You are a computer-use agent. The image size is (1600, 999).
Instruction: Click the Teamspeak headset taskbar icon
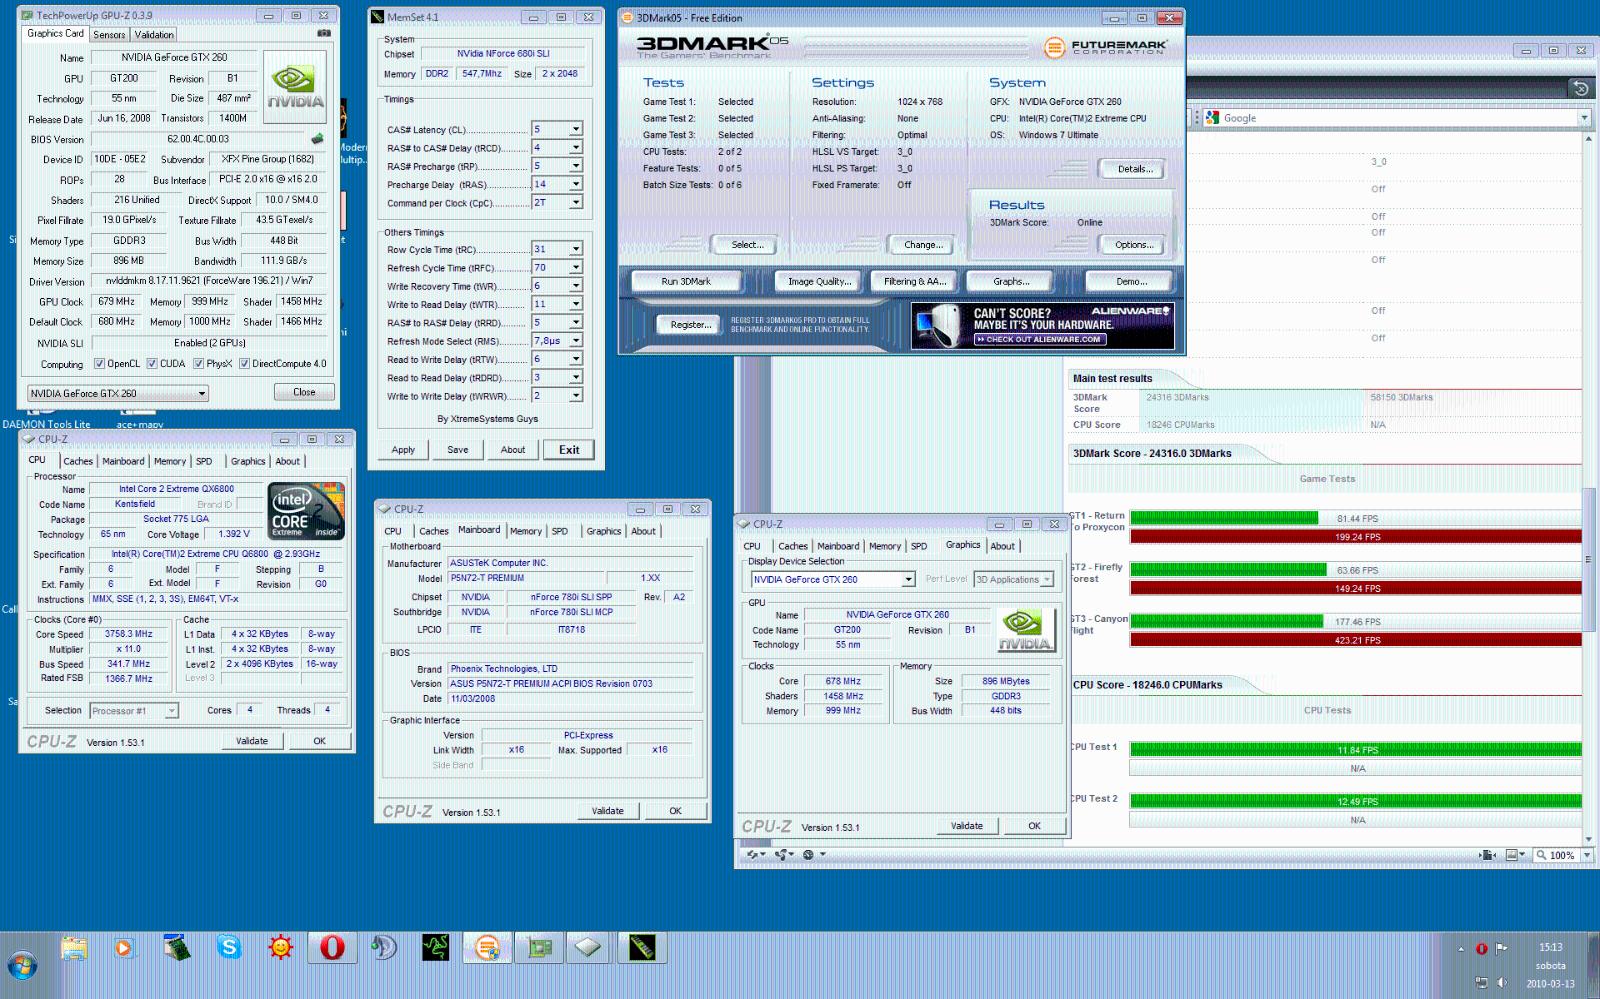click(384, 947)
